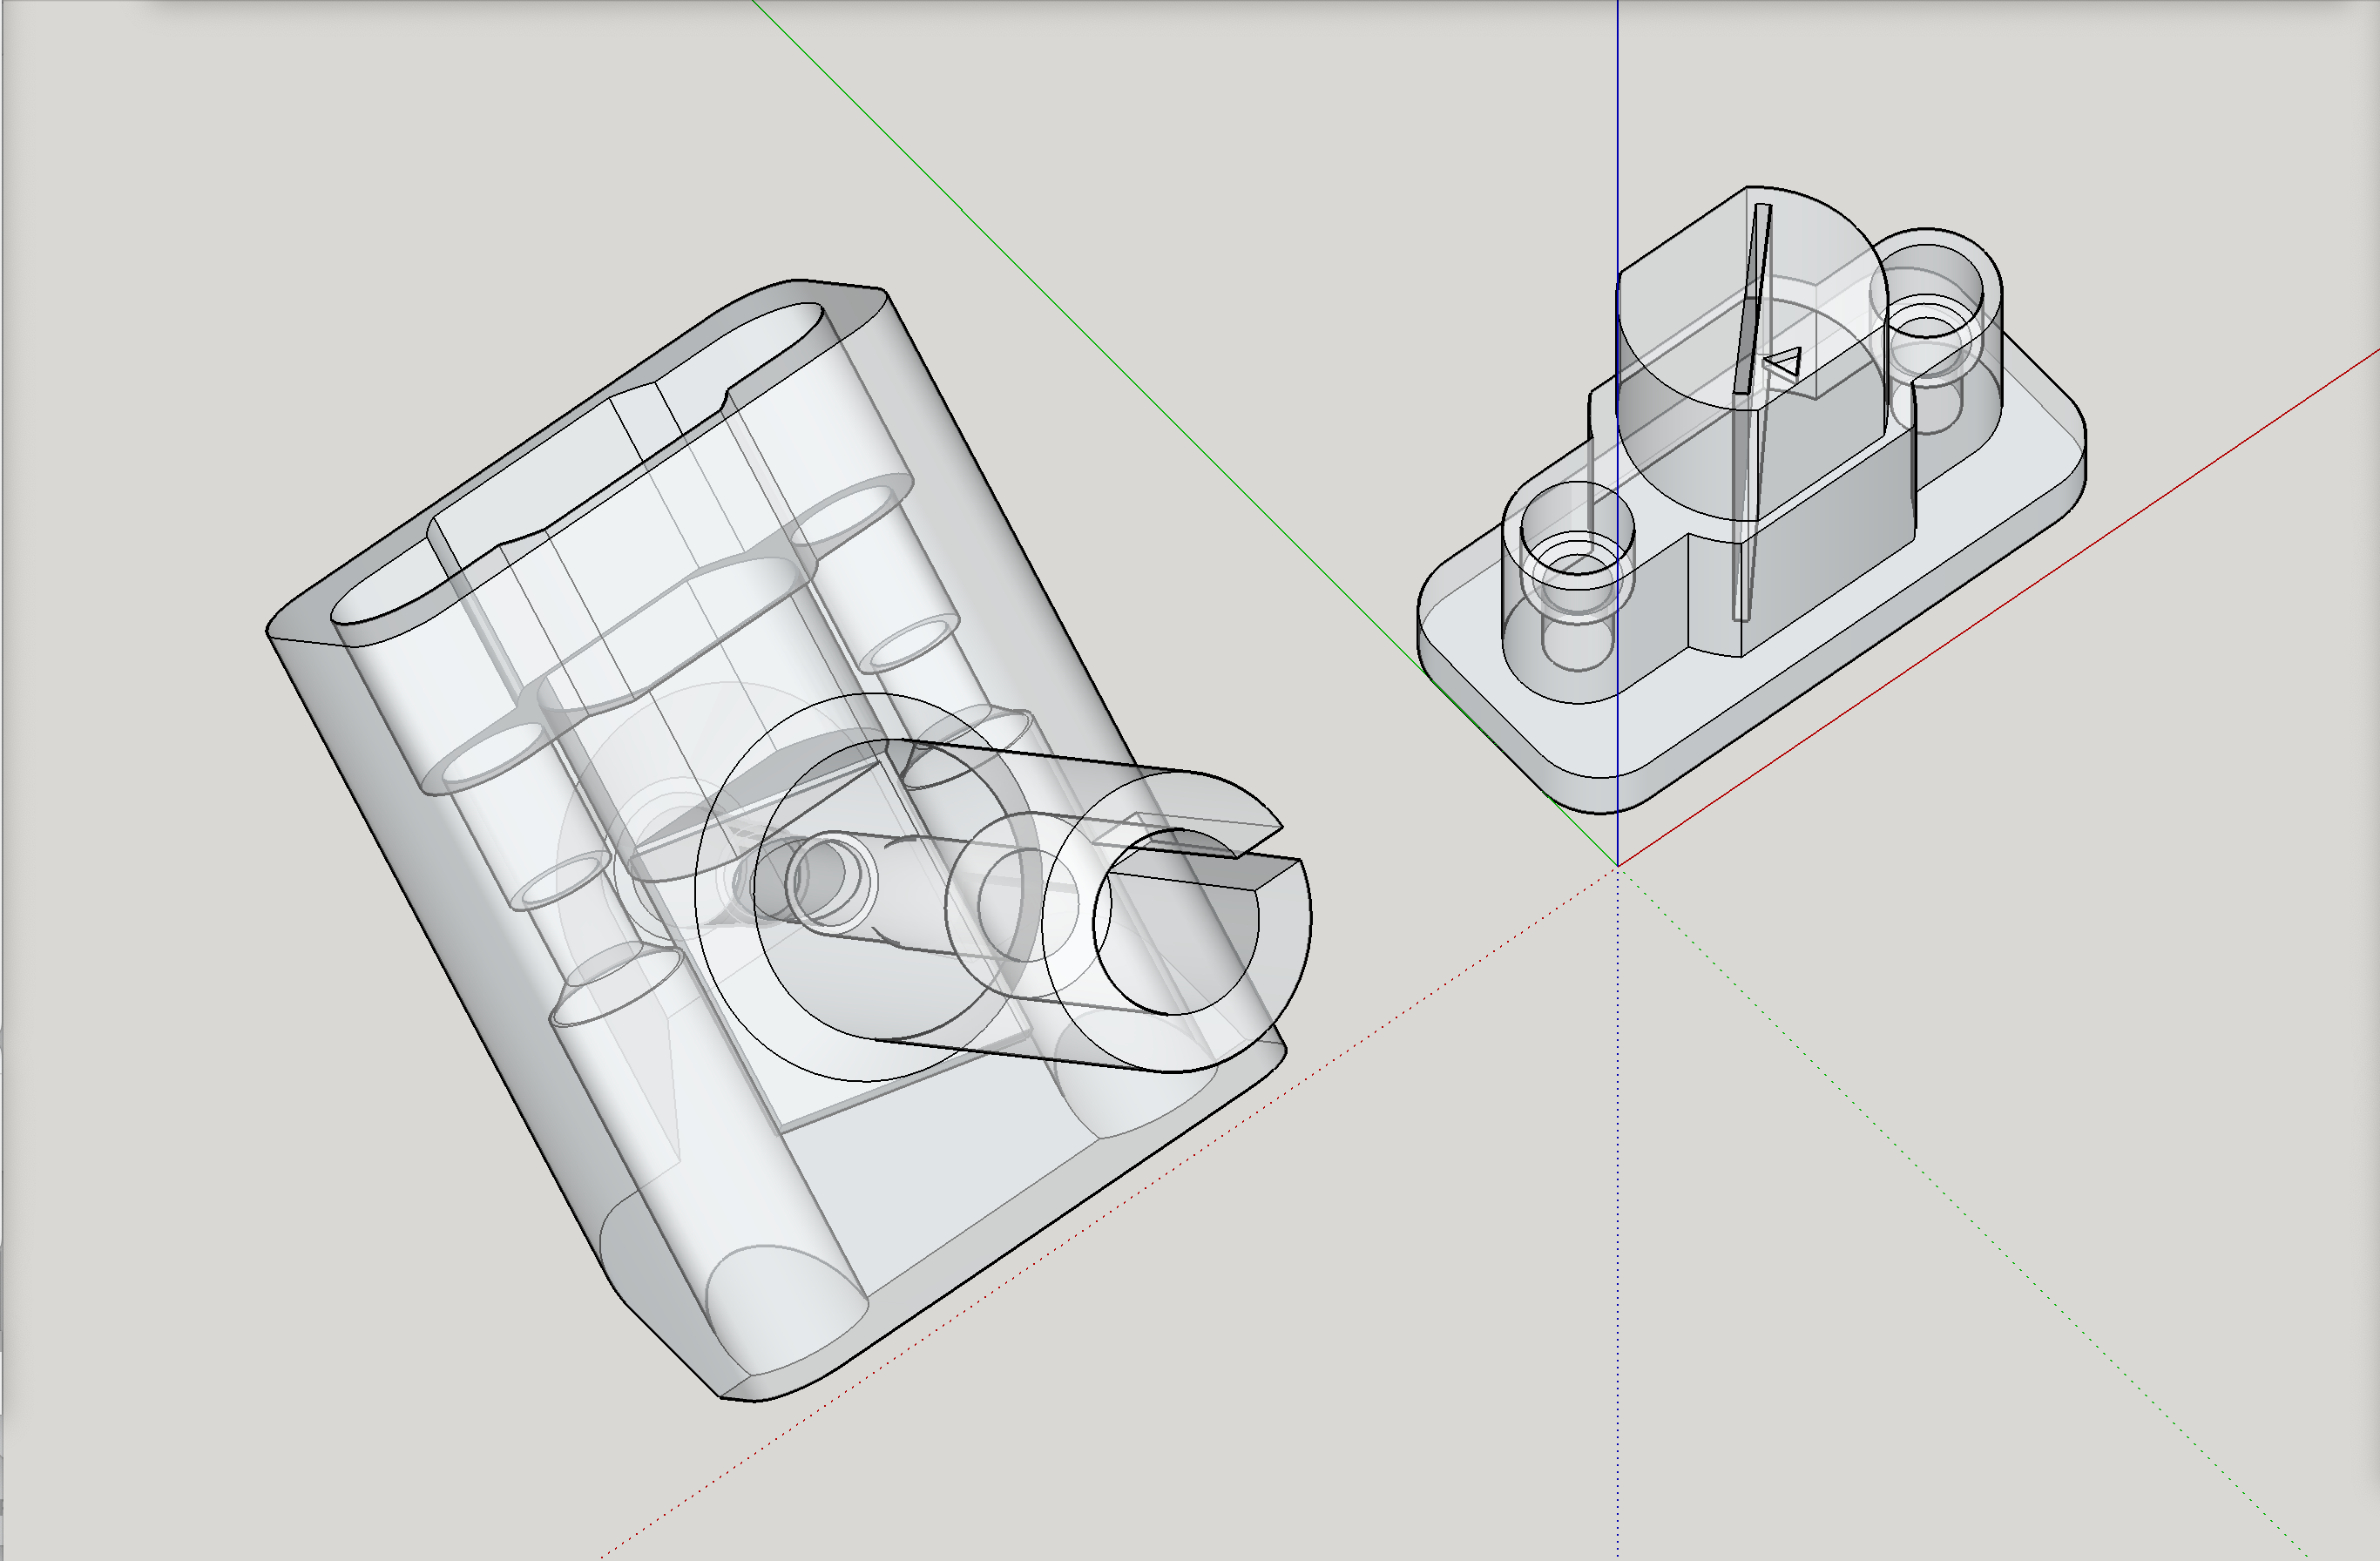Image resolution: width=2380 pixels, height=1561 pixels.
Task: Click the small triangle arrow marking
Action: pos(1783,362)
